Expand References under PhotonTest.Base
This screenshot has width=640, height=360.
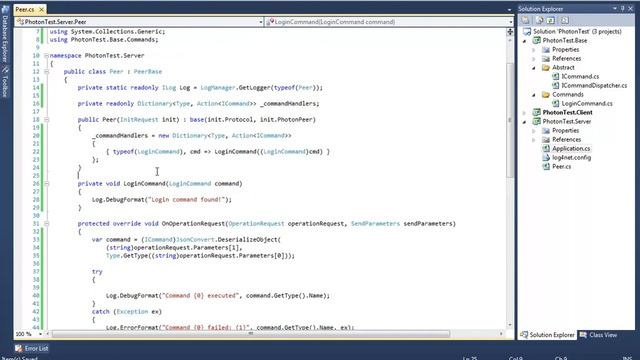point(534,59)
